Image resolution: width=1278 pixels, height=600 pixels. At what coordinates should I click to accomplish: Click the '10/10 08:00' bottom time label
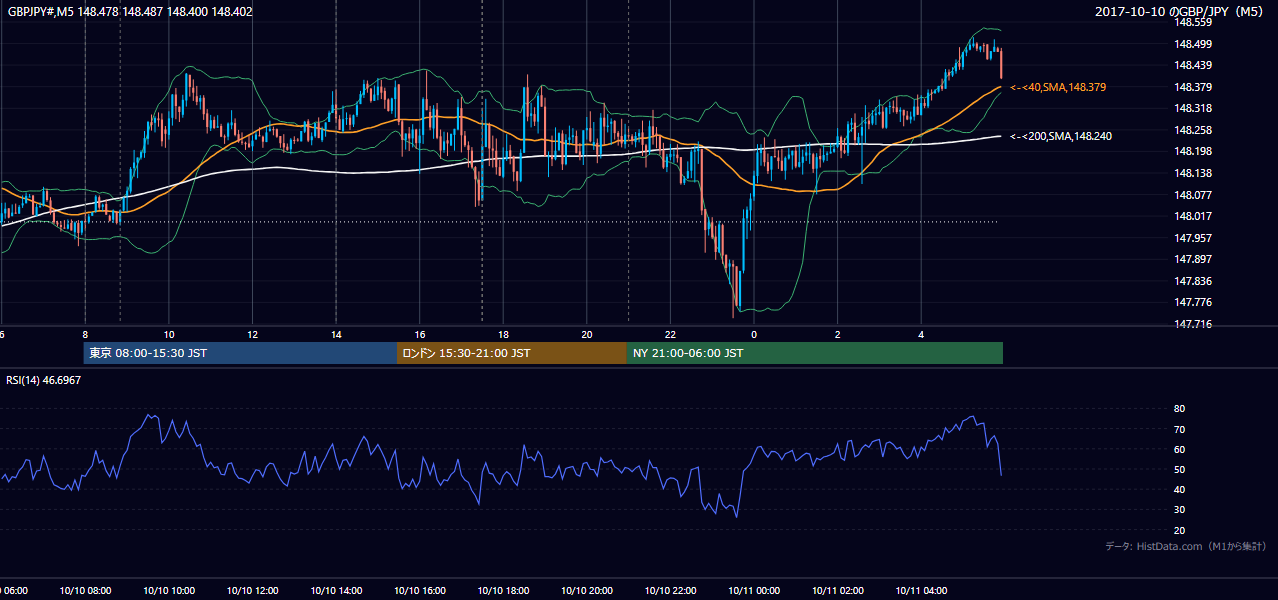point(85,591)
